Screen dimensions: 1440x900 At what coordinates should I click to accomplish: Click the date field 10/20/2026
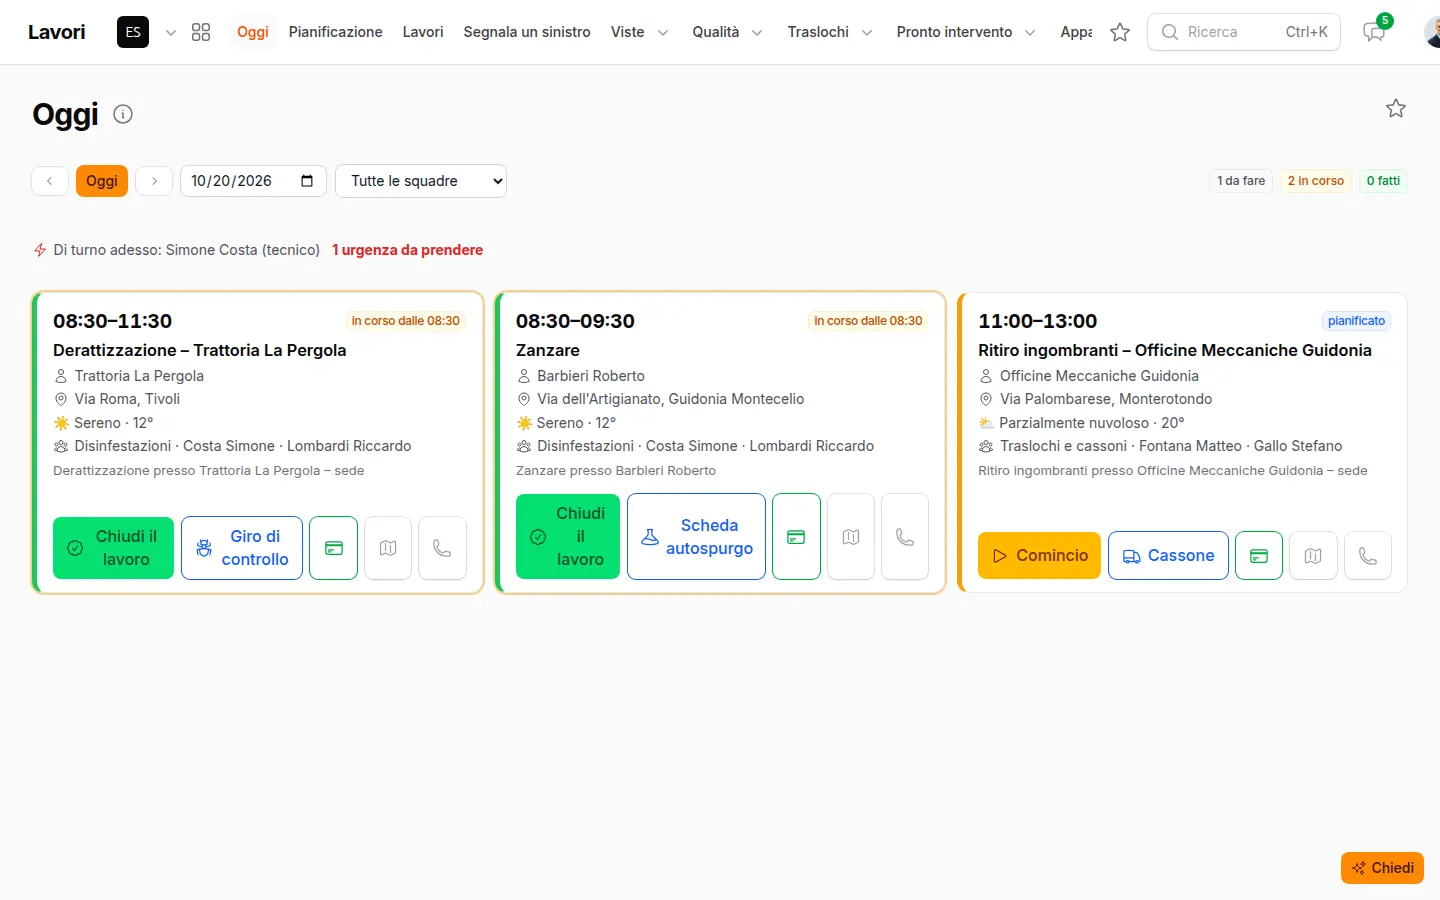pos(253,181)
